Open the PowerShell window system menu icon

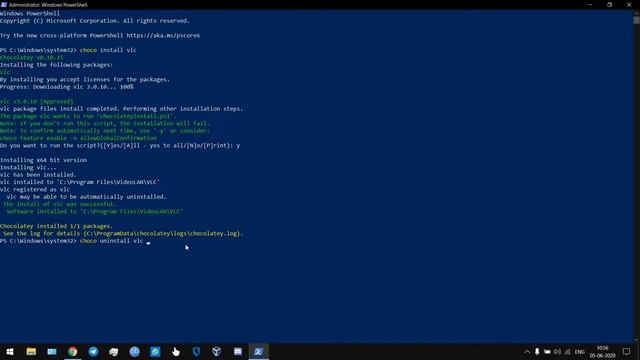coord(4,4)
